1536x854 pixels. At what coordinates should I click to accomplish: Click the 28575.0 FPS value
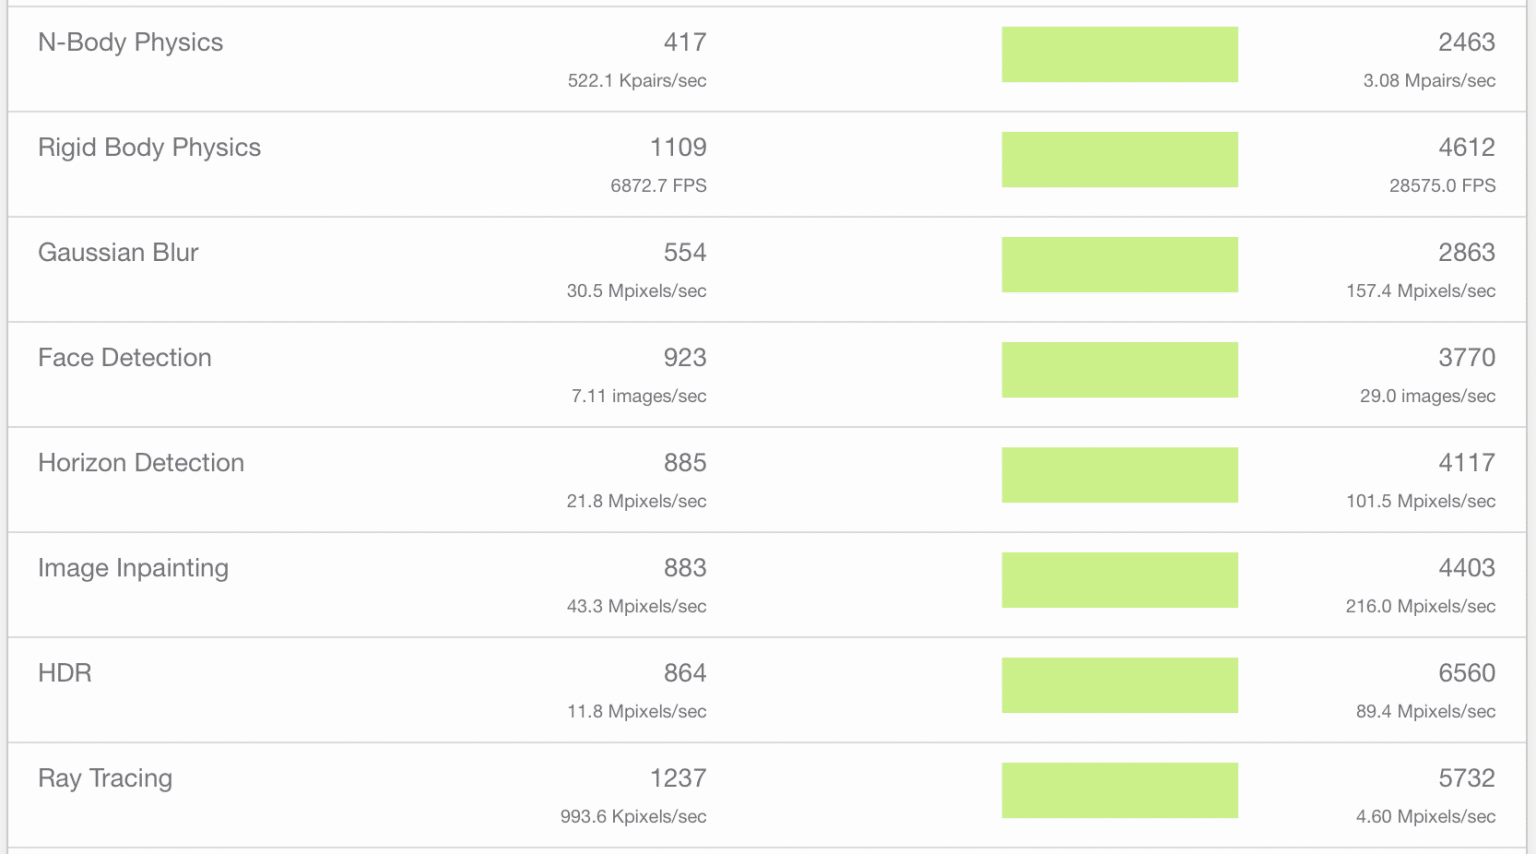[x=1442, y=186]
